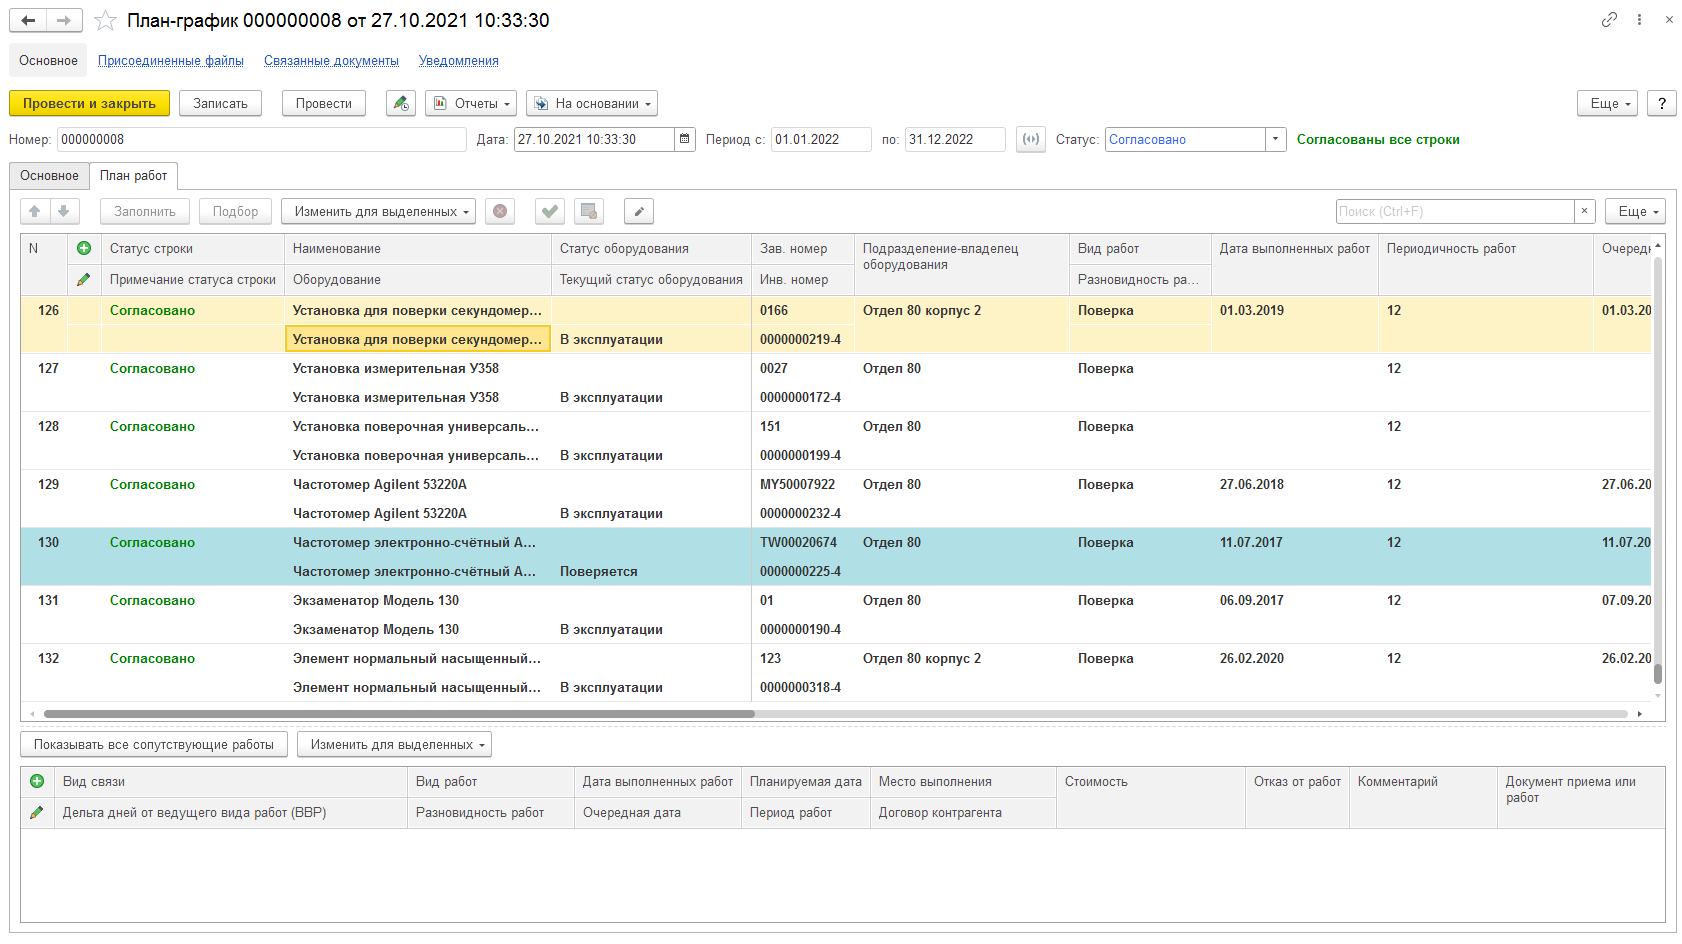Screen dimensions: 1682x944
Task: Open the На основании dropdown
Action: tap(592, 104)
